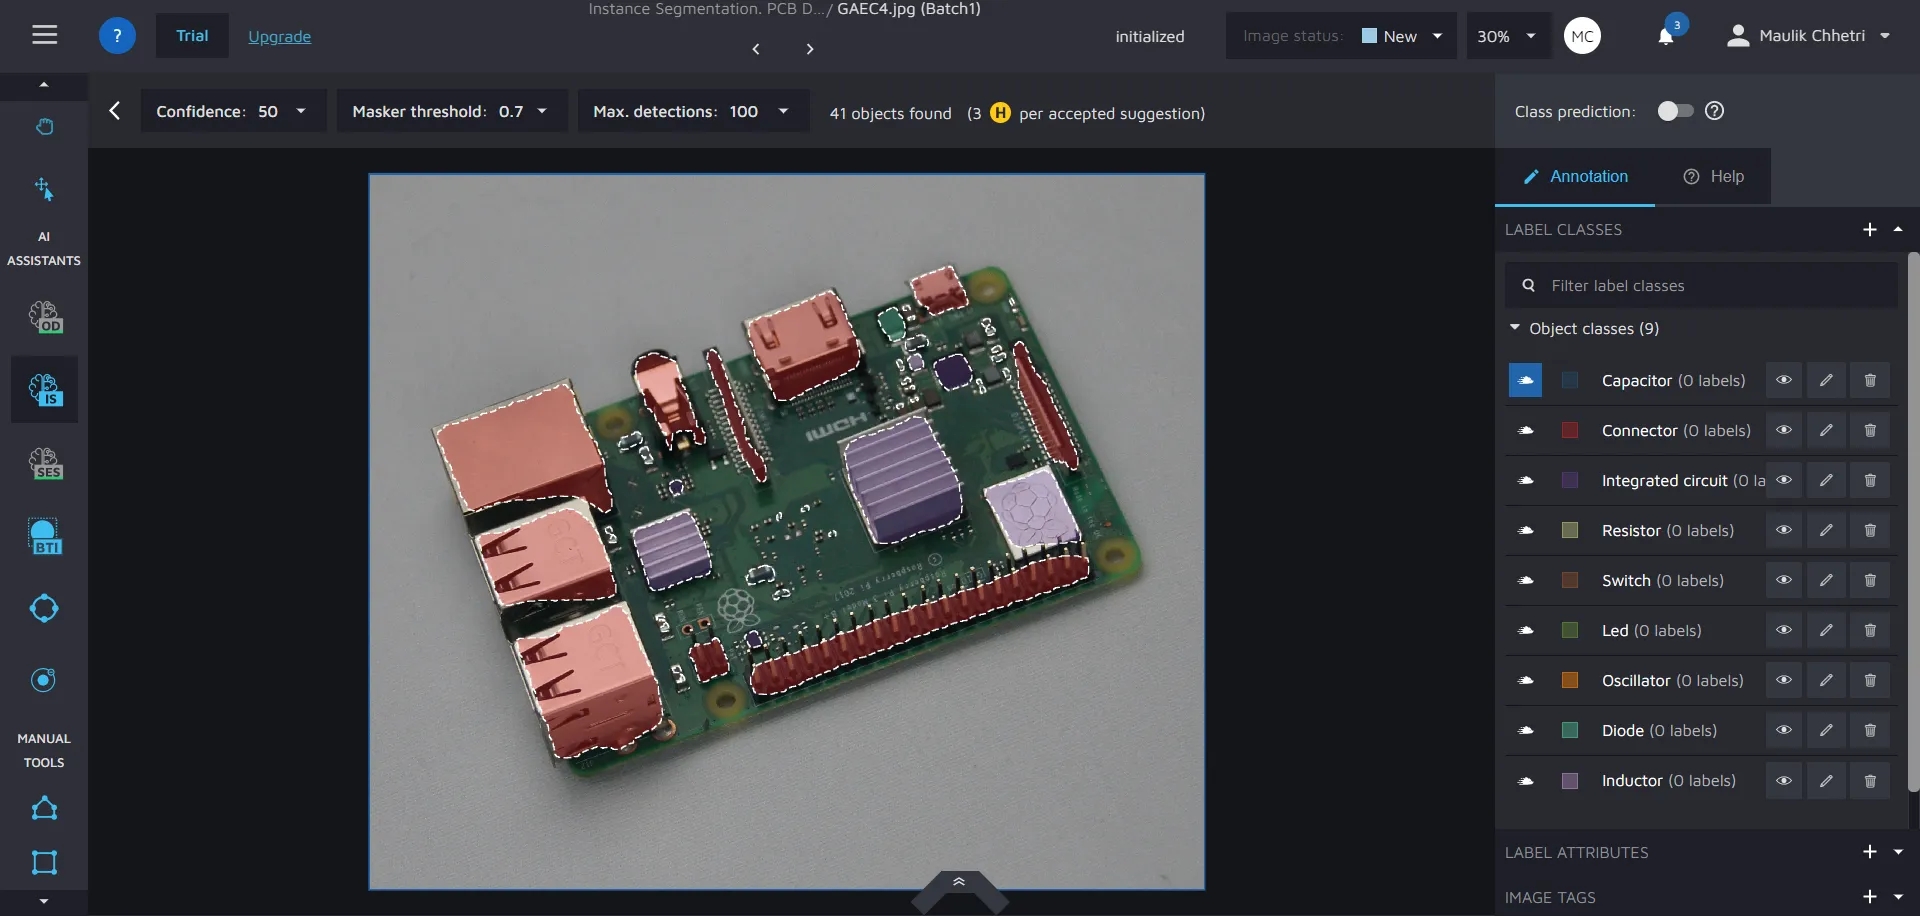Image resolution: width=1920 pixels, height=916 pixels.
Task: Open the hamburger main menu
Action: (x=44, y=36)
